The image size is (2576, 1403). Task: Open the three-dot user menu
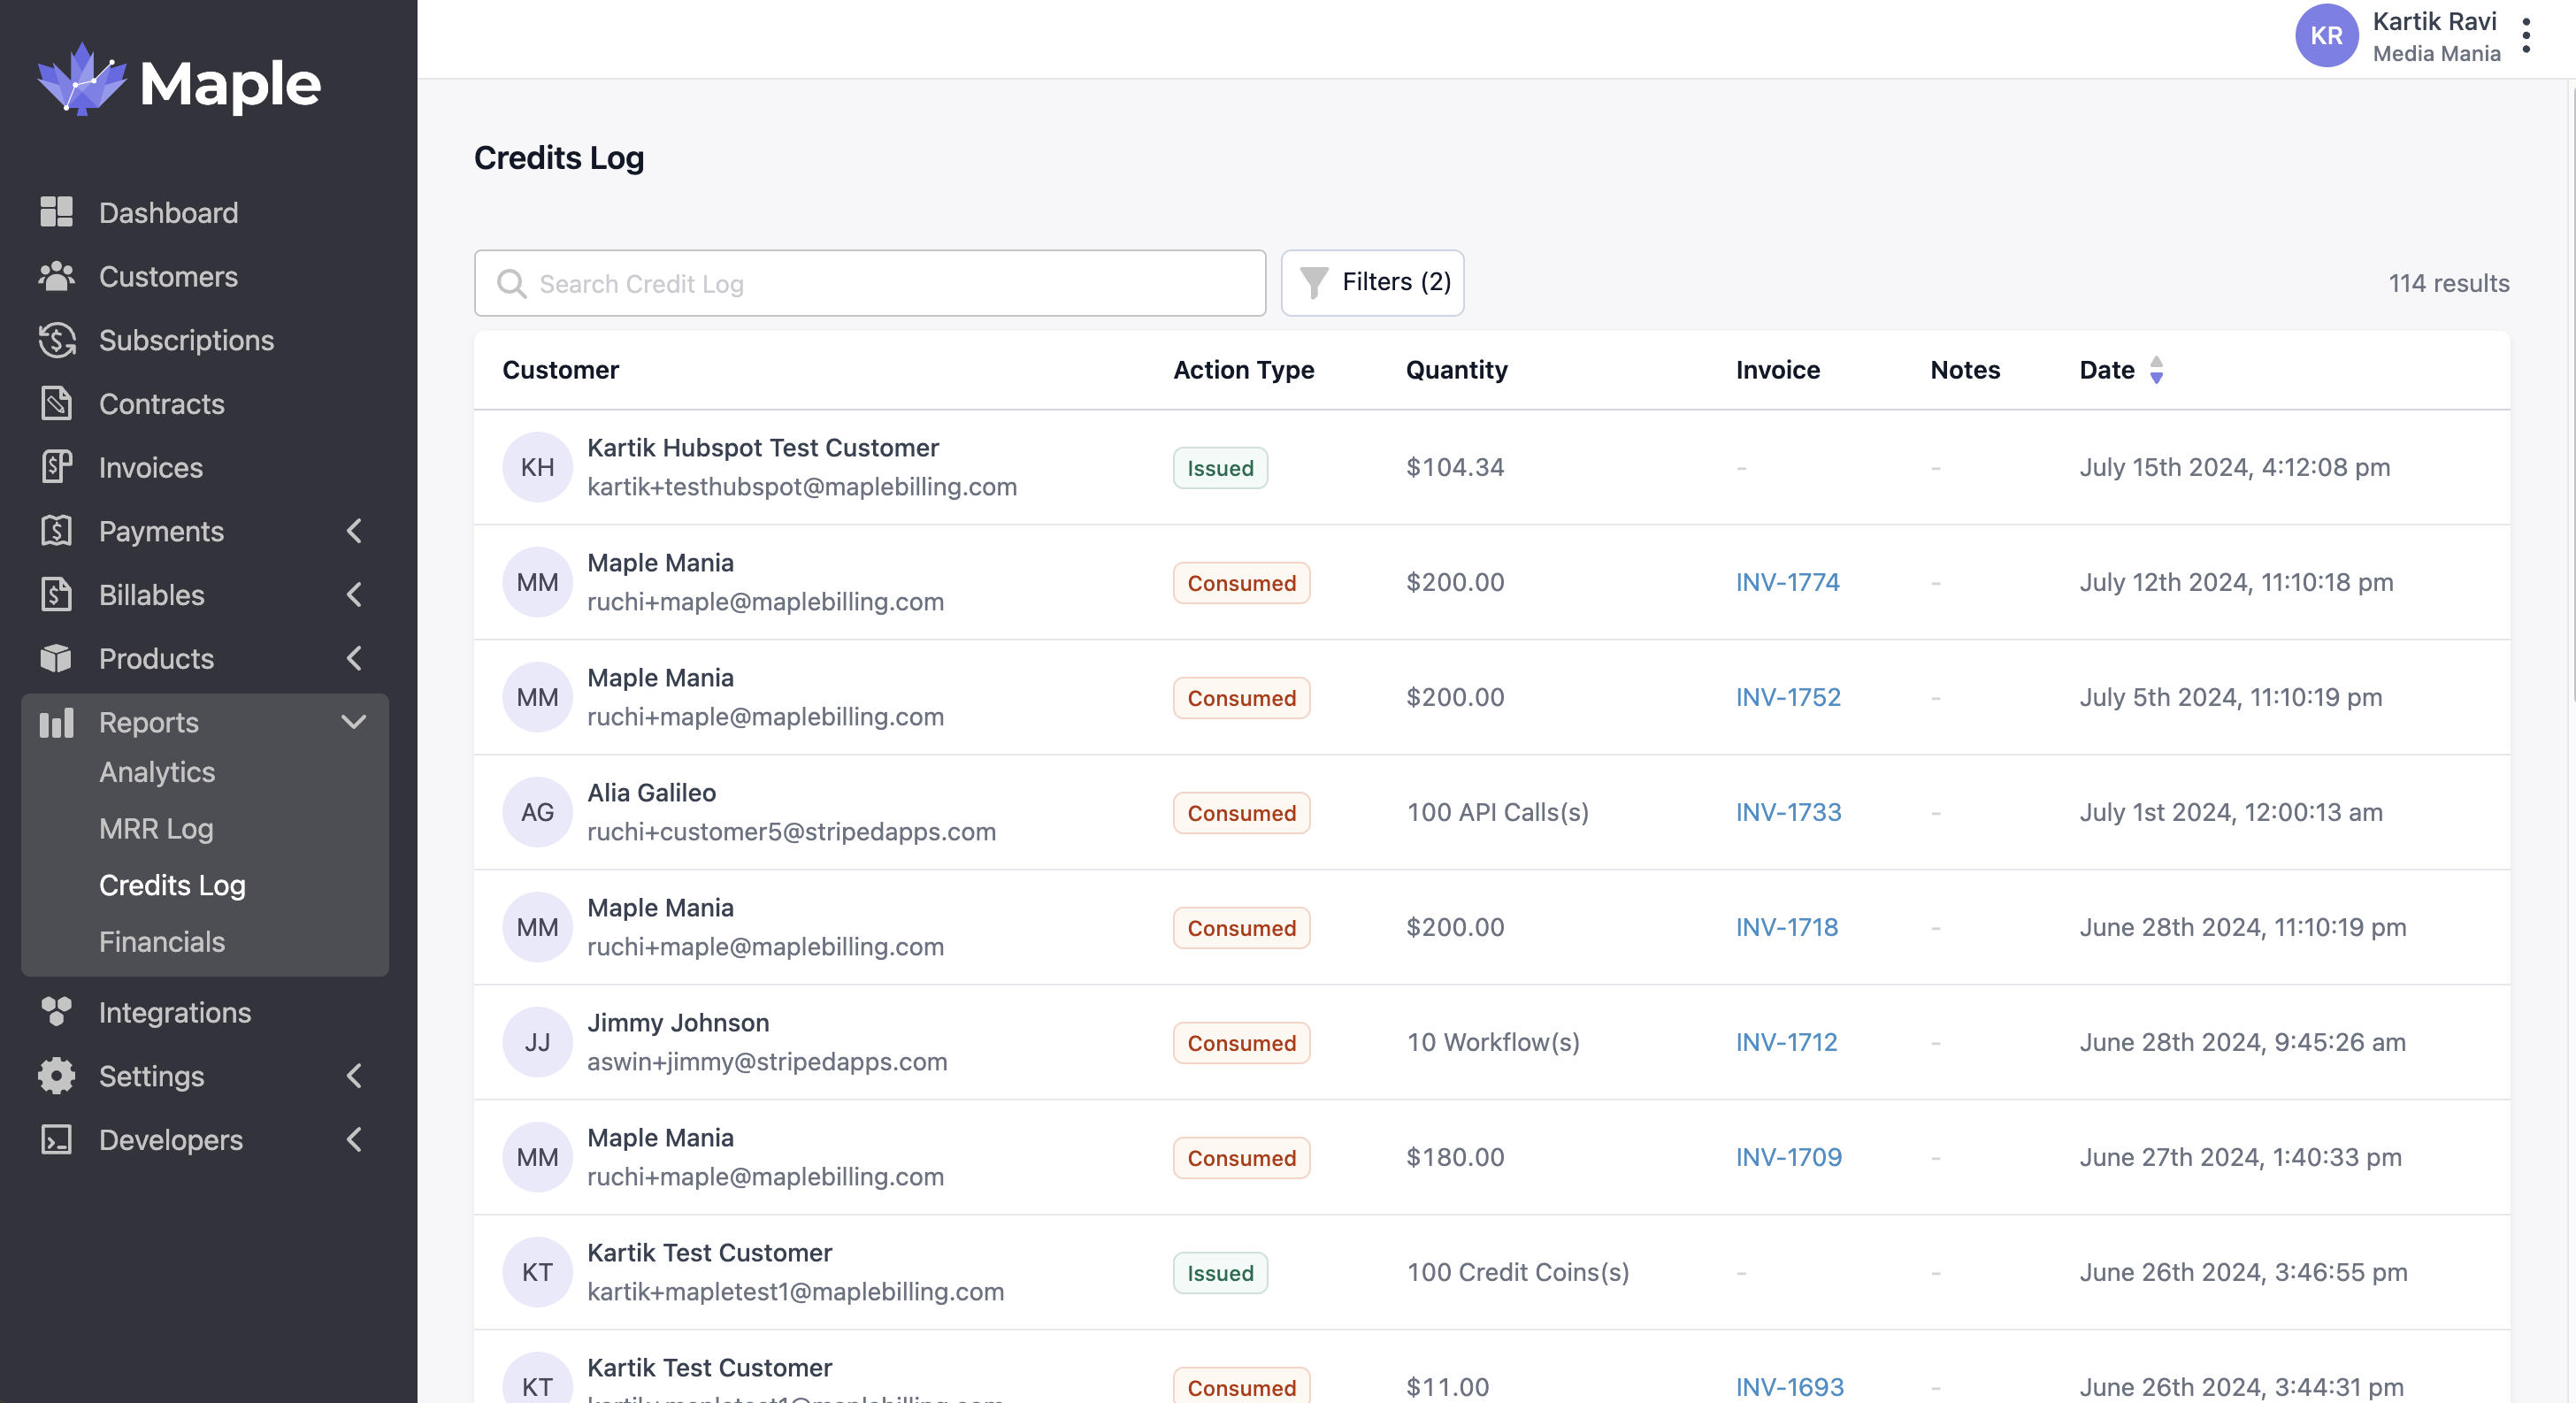(x=2526, y=36)
